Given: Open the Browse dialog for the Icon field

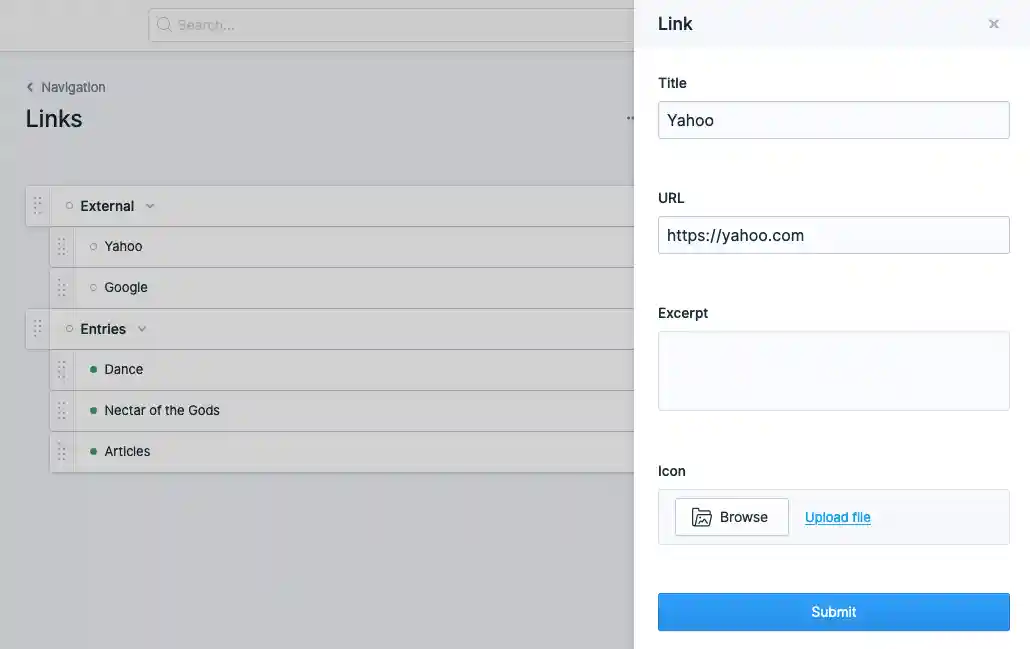Looking at the screenshot, I should pyautogui.click(x=731, y=517).
